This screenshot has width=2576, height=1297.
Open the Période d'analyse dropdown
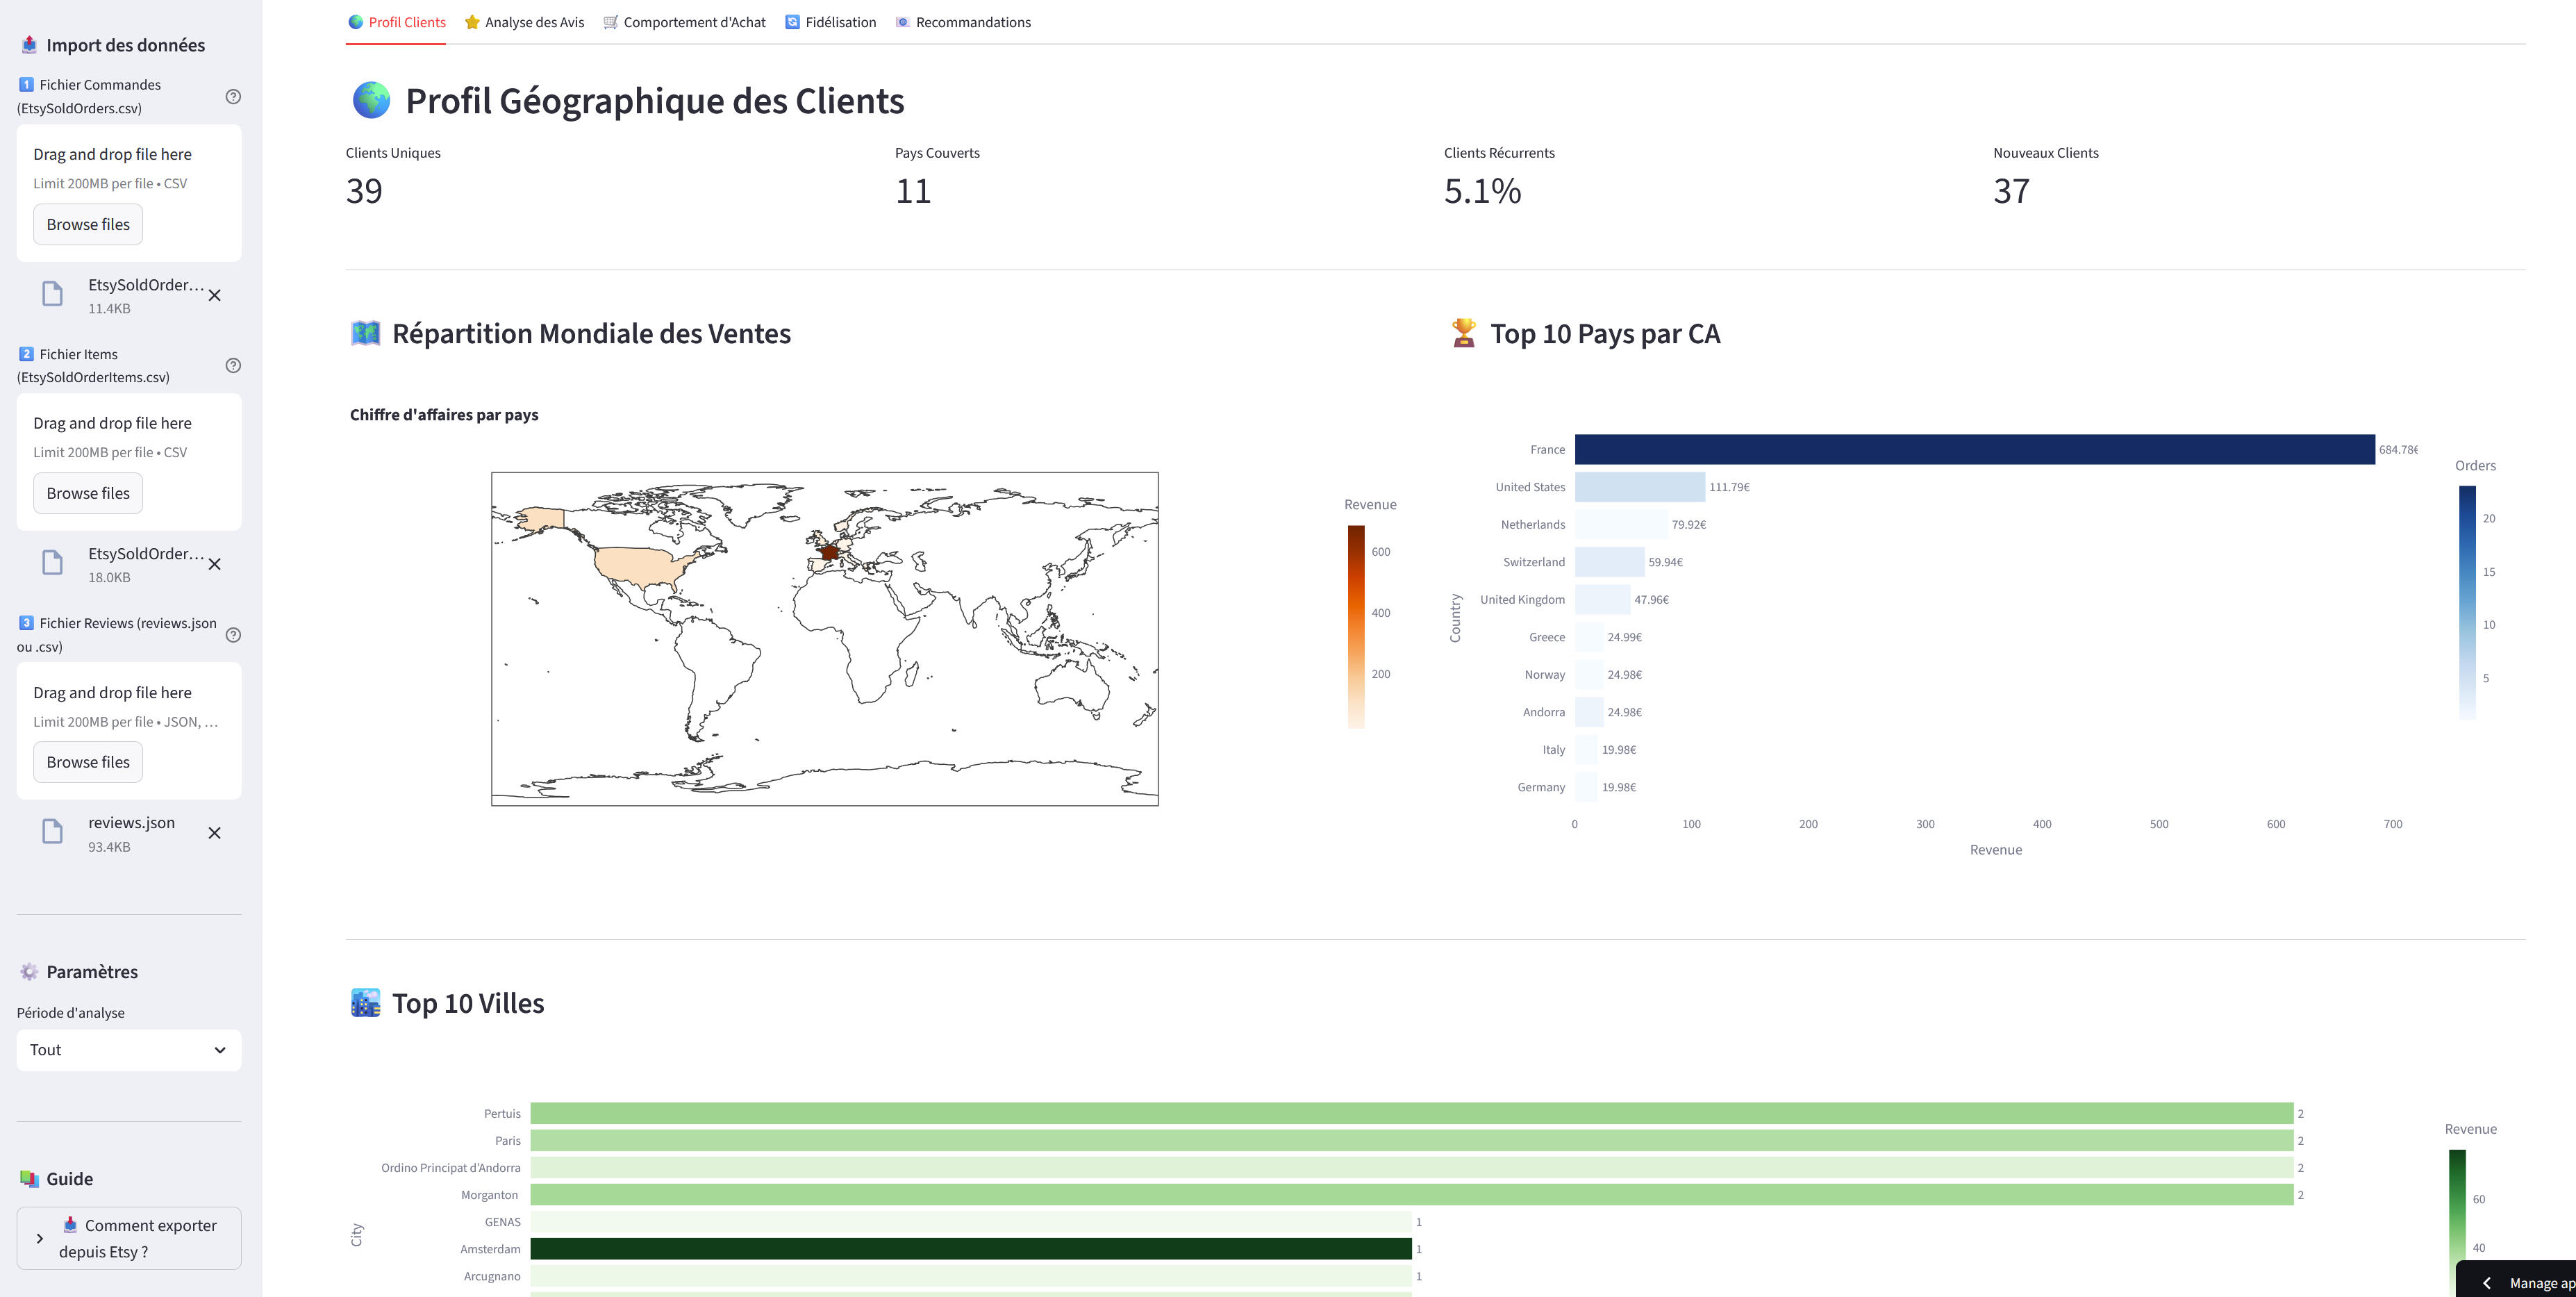128,1050
